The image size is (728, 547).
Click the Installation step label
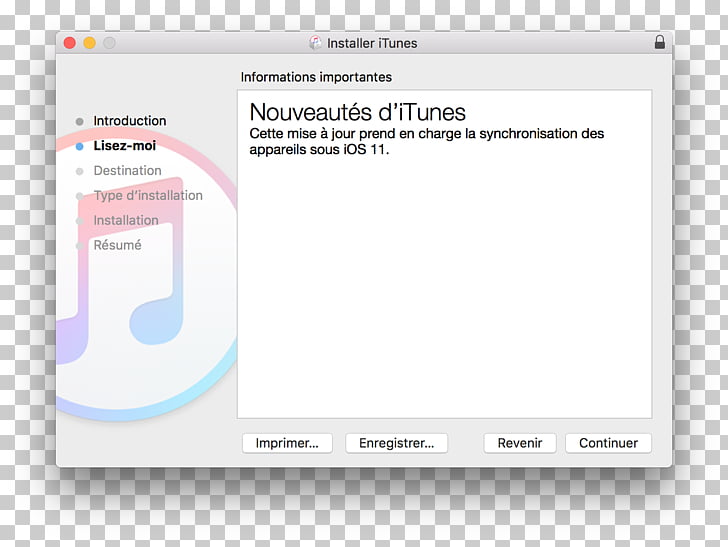(126, 220)
